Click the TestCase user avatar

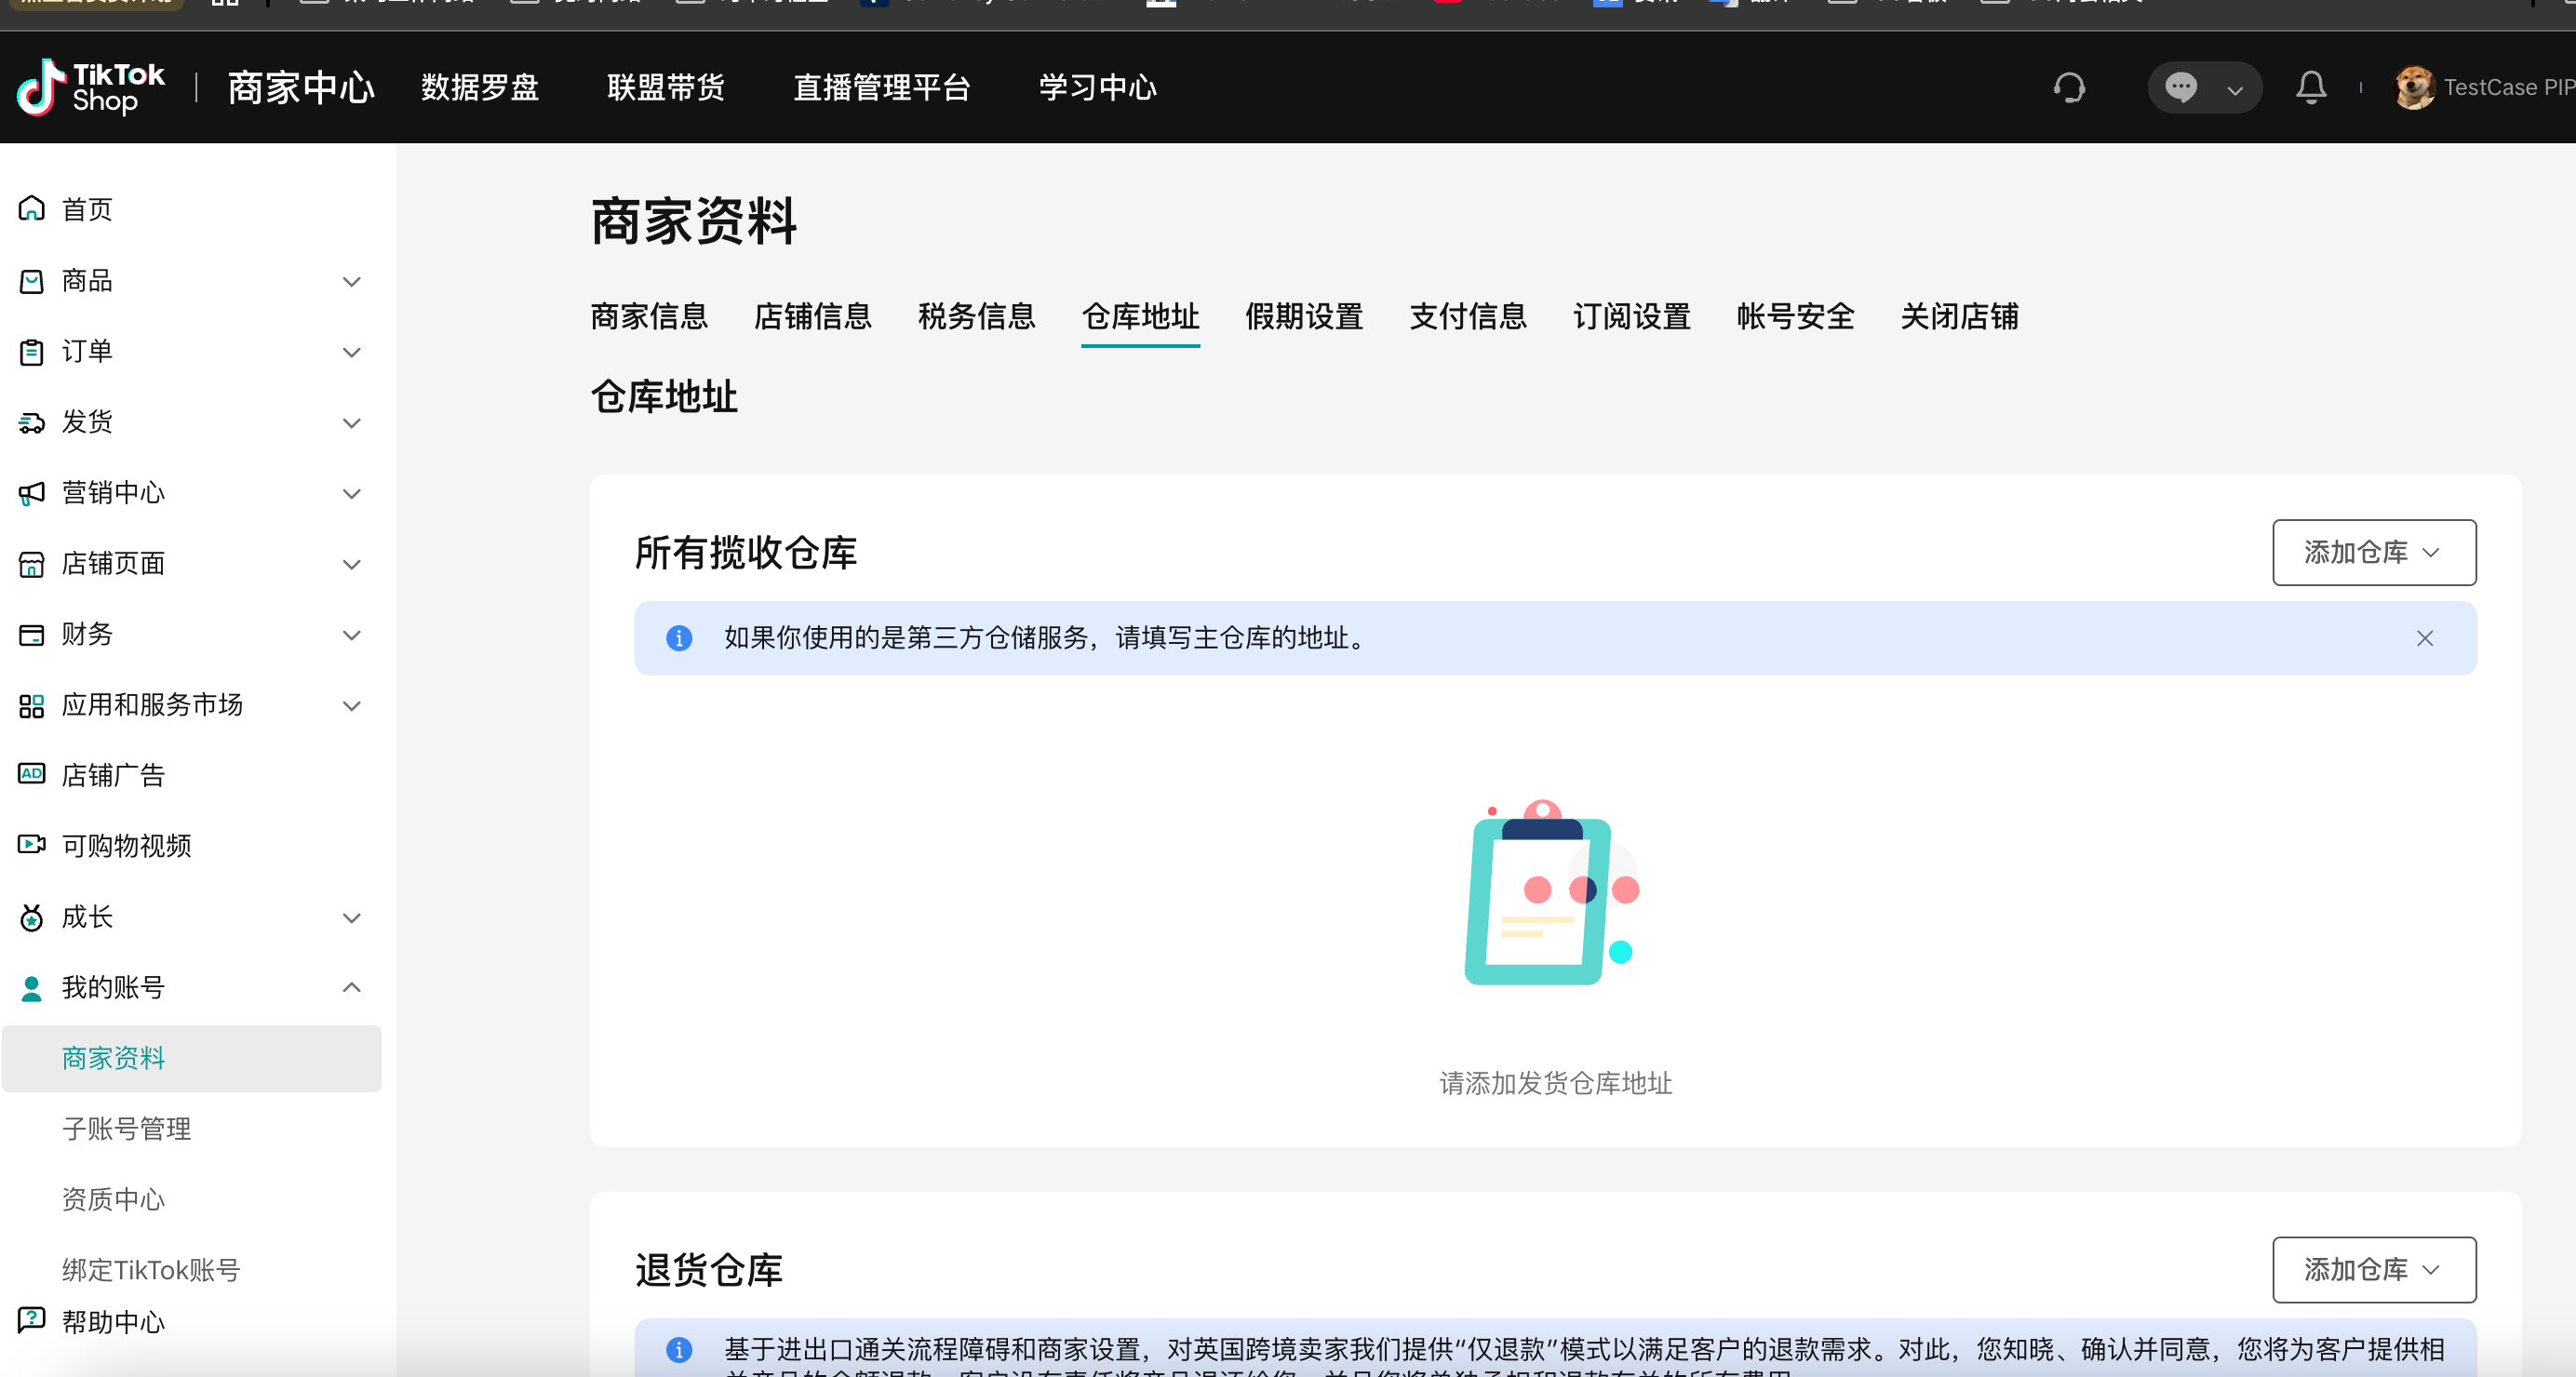click(x=2414, y=88)
